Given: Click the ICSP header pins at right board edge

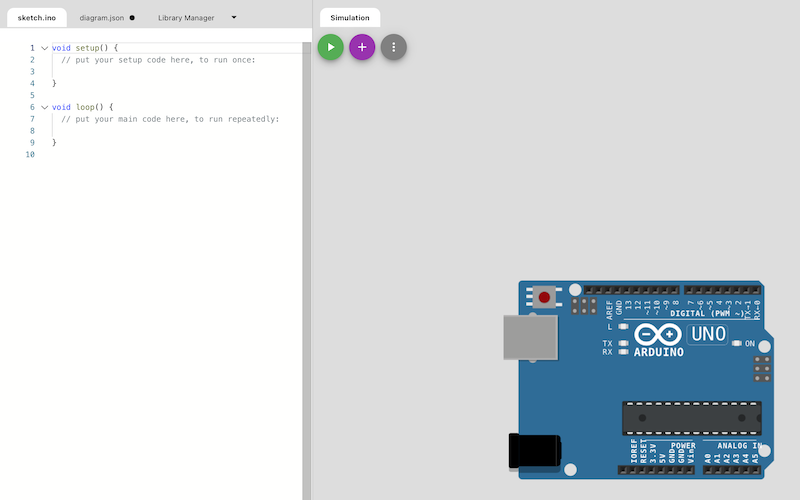Looking at the screenshot, I should tap(762, 369).
